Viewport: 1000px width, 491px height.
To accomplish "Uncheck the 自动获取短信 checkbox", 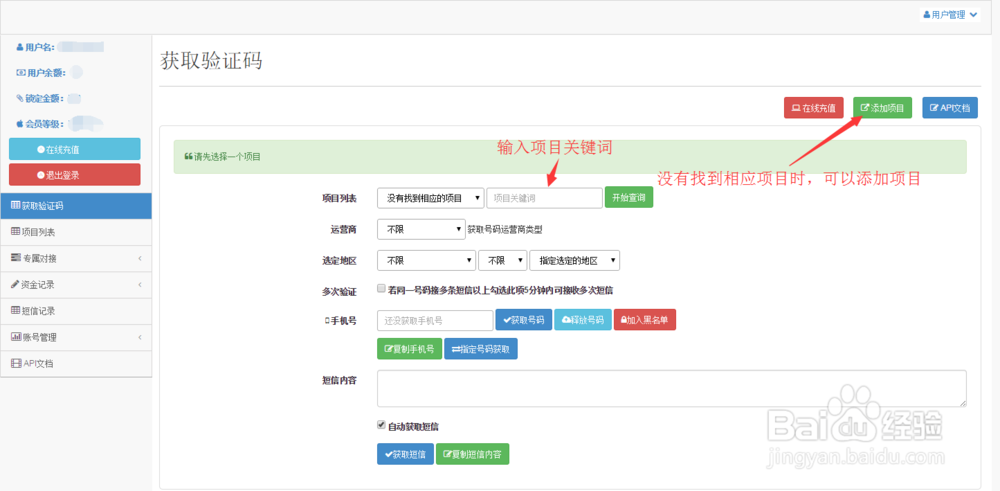I will [381, 424].
